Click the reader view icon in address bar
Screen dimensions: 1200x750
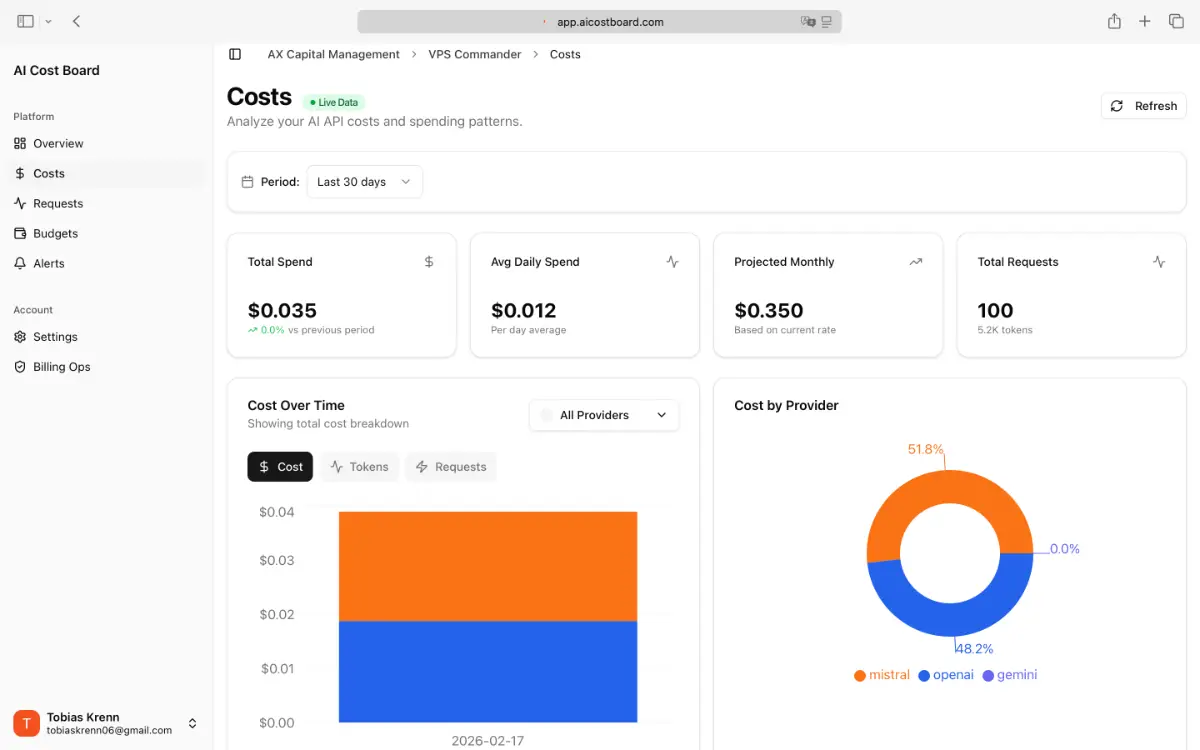(827, 21)
